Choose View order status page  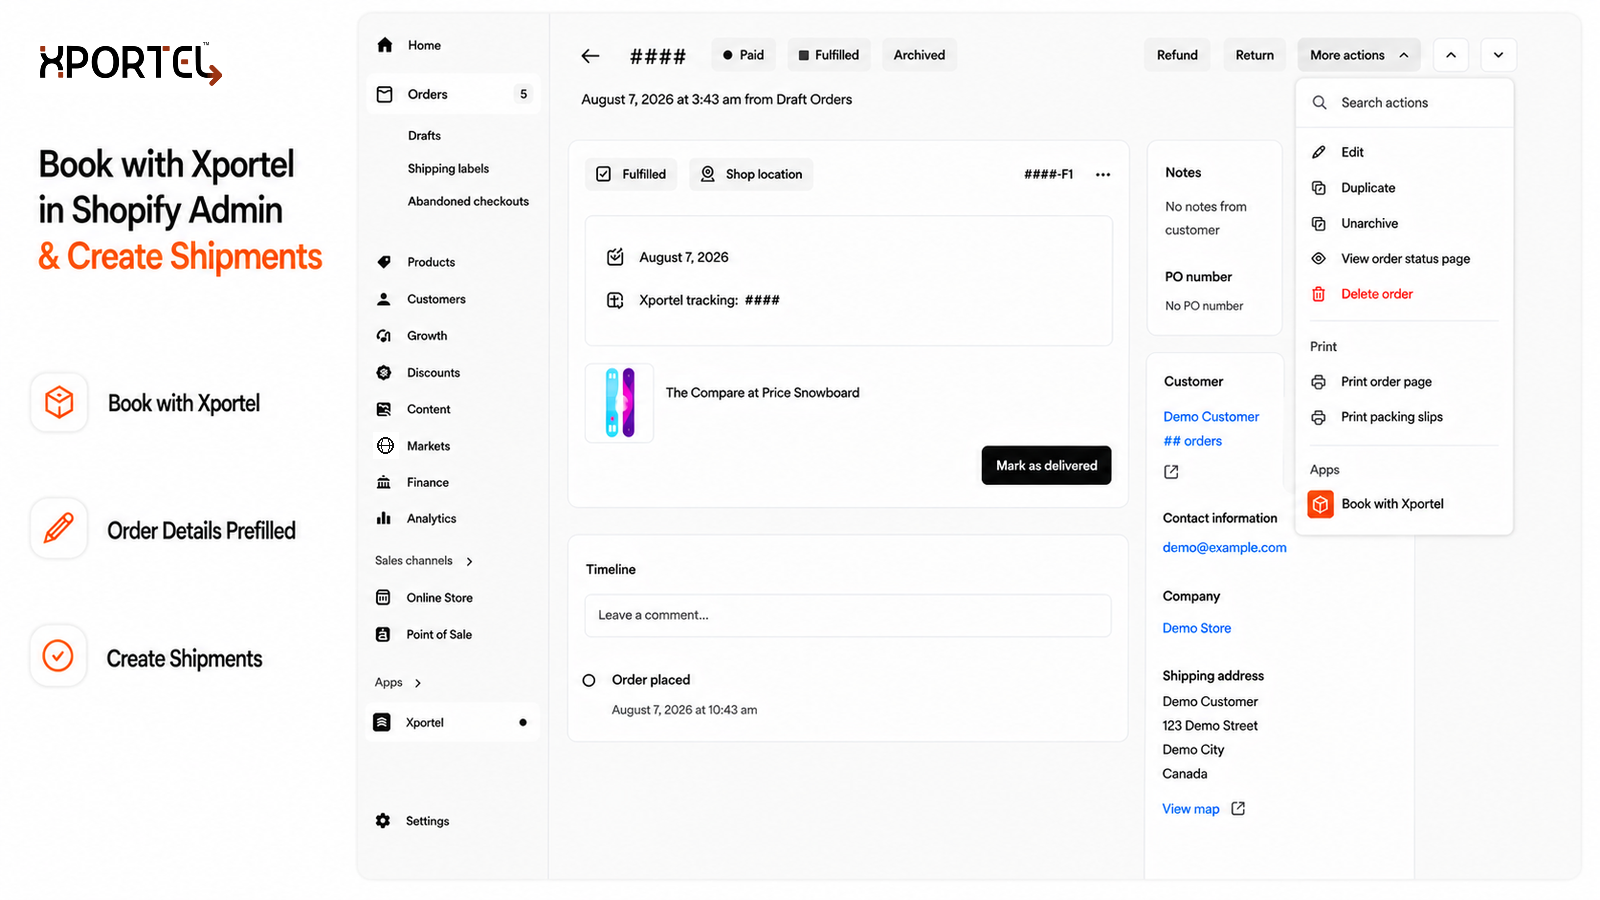pos(1404,259)
